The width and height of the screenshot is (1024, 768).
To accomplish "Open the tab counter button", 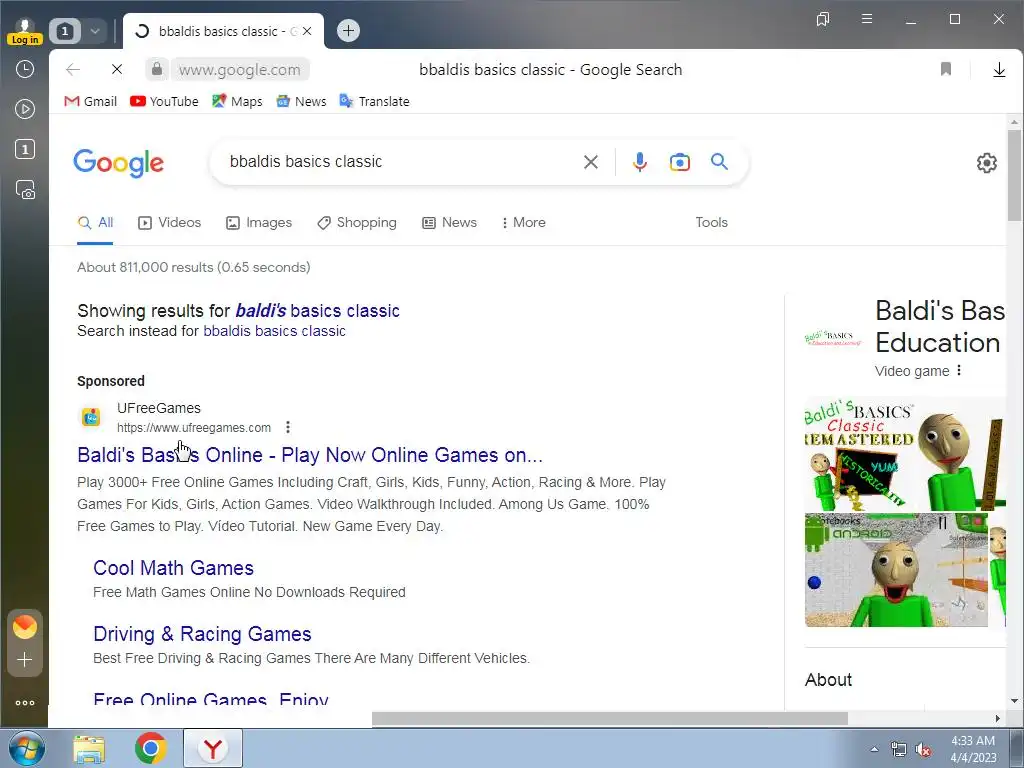I will coord(65,31).
